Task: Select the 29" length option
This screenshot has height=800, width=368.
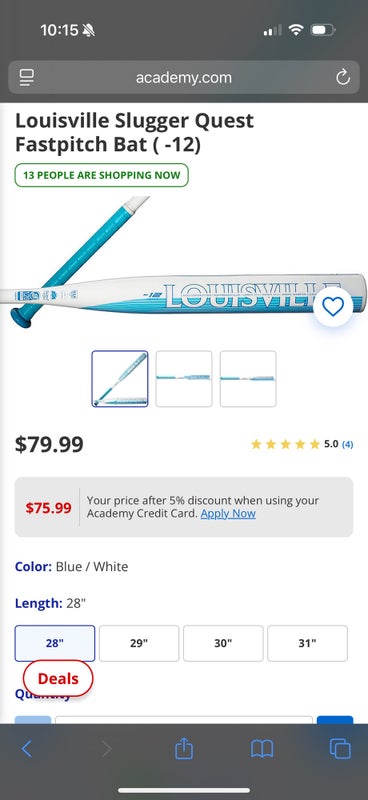Action: (139, 643)
